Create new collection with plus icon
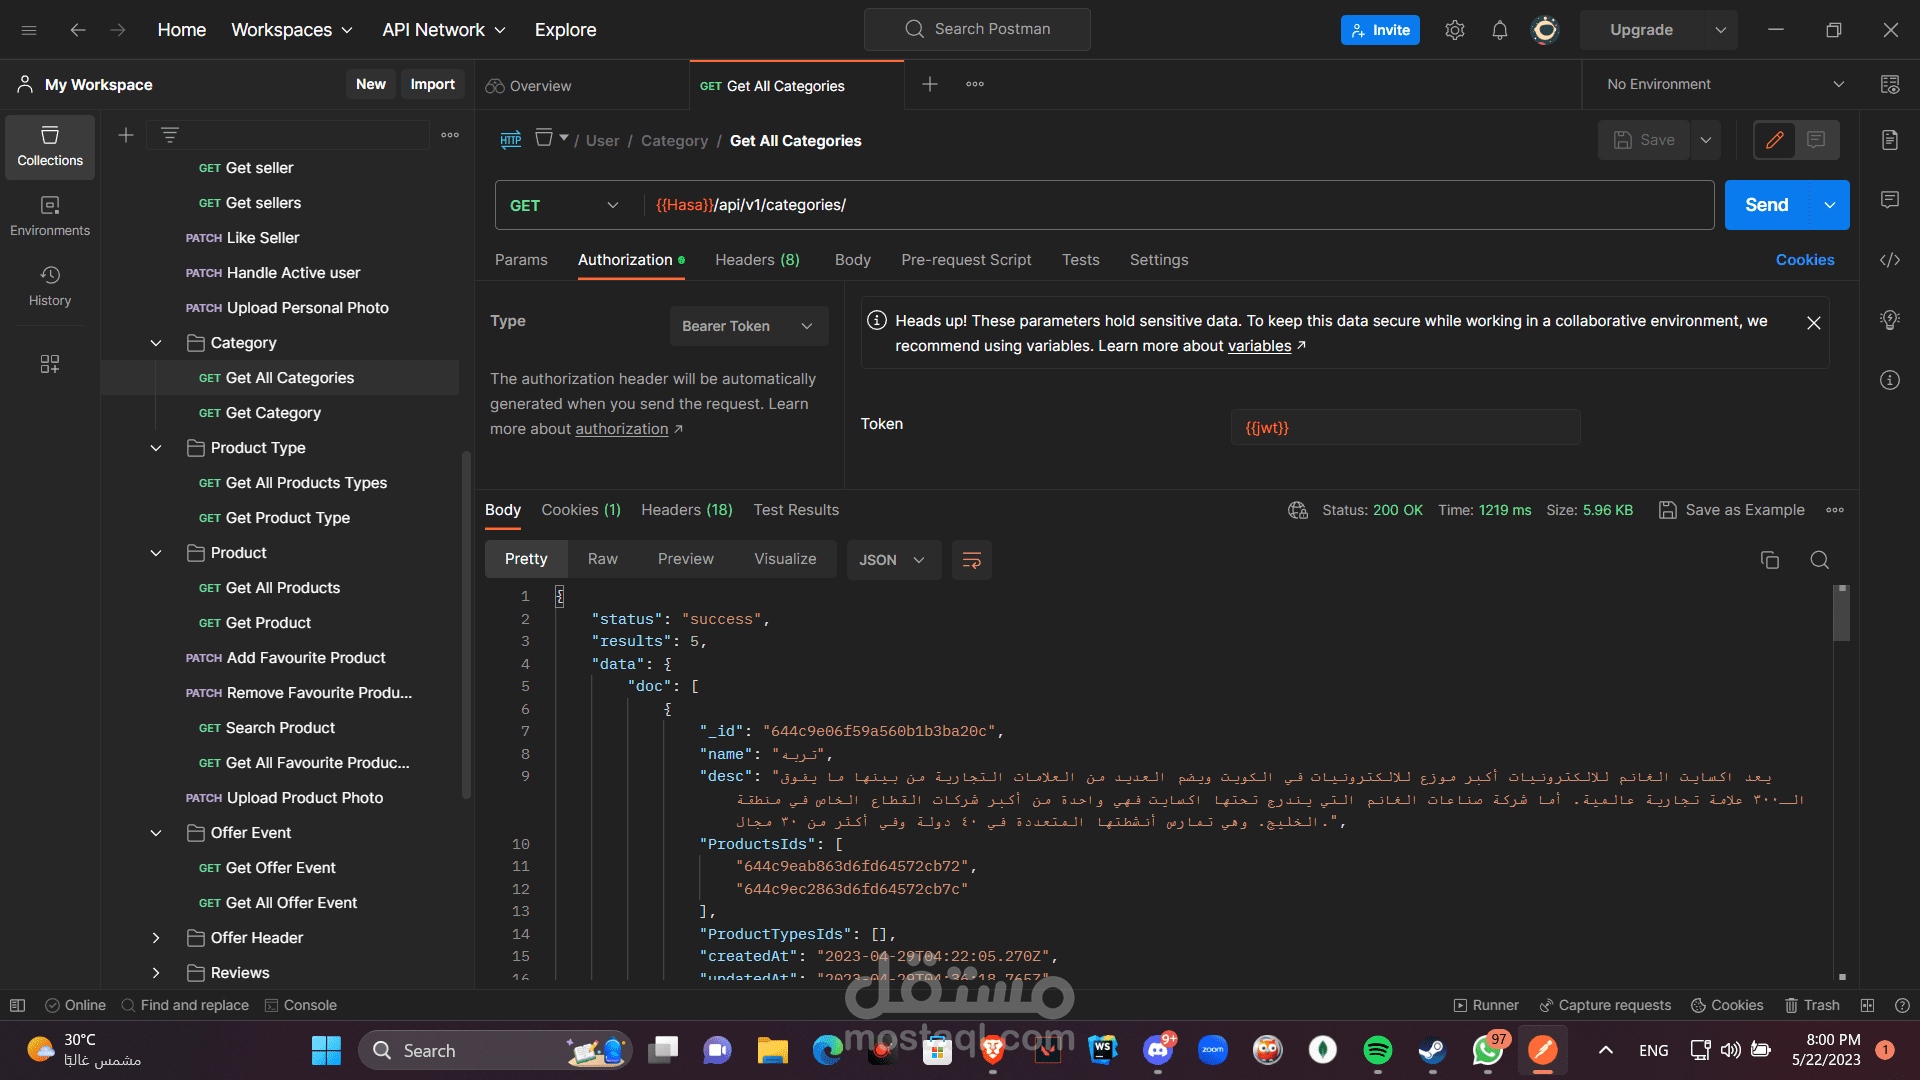The image size is (1920, 1080). pos(126,135)
